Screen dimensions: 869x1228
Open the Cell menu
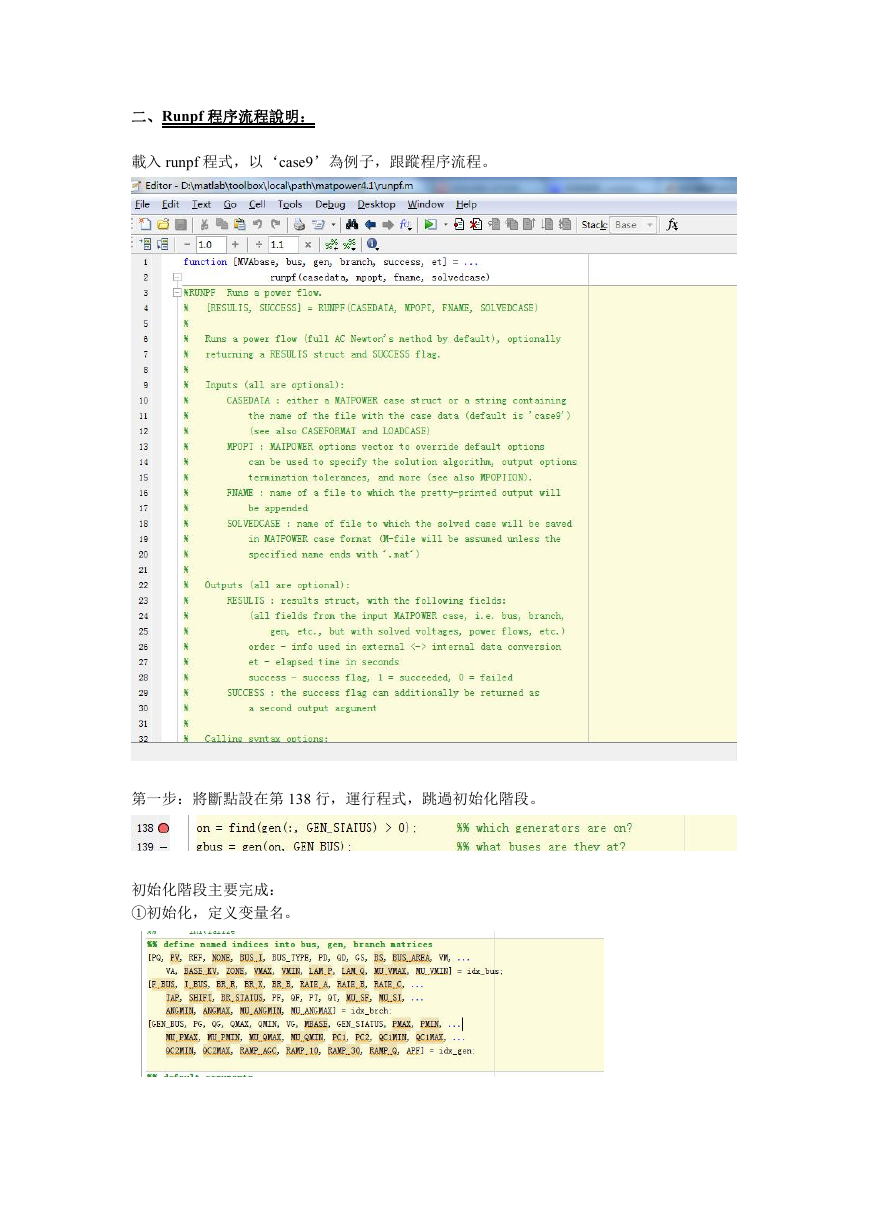[257, 204]
